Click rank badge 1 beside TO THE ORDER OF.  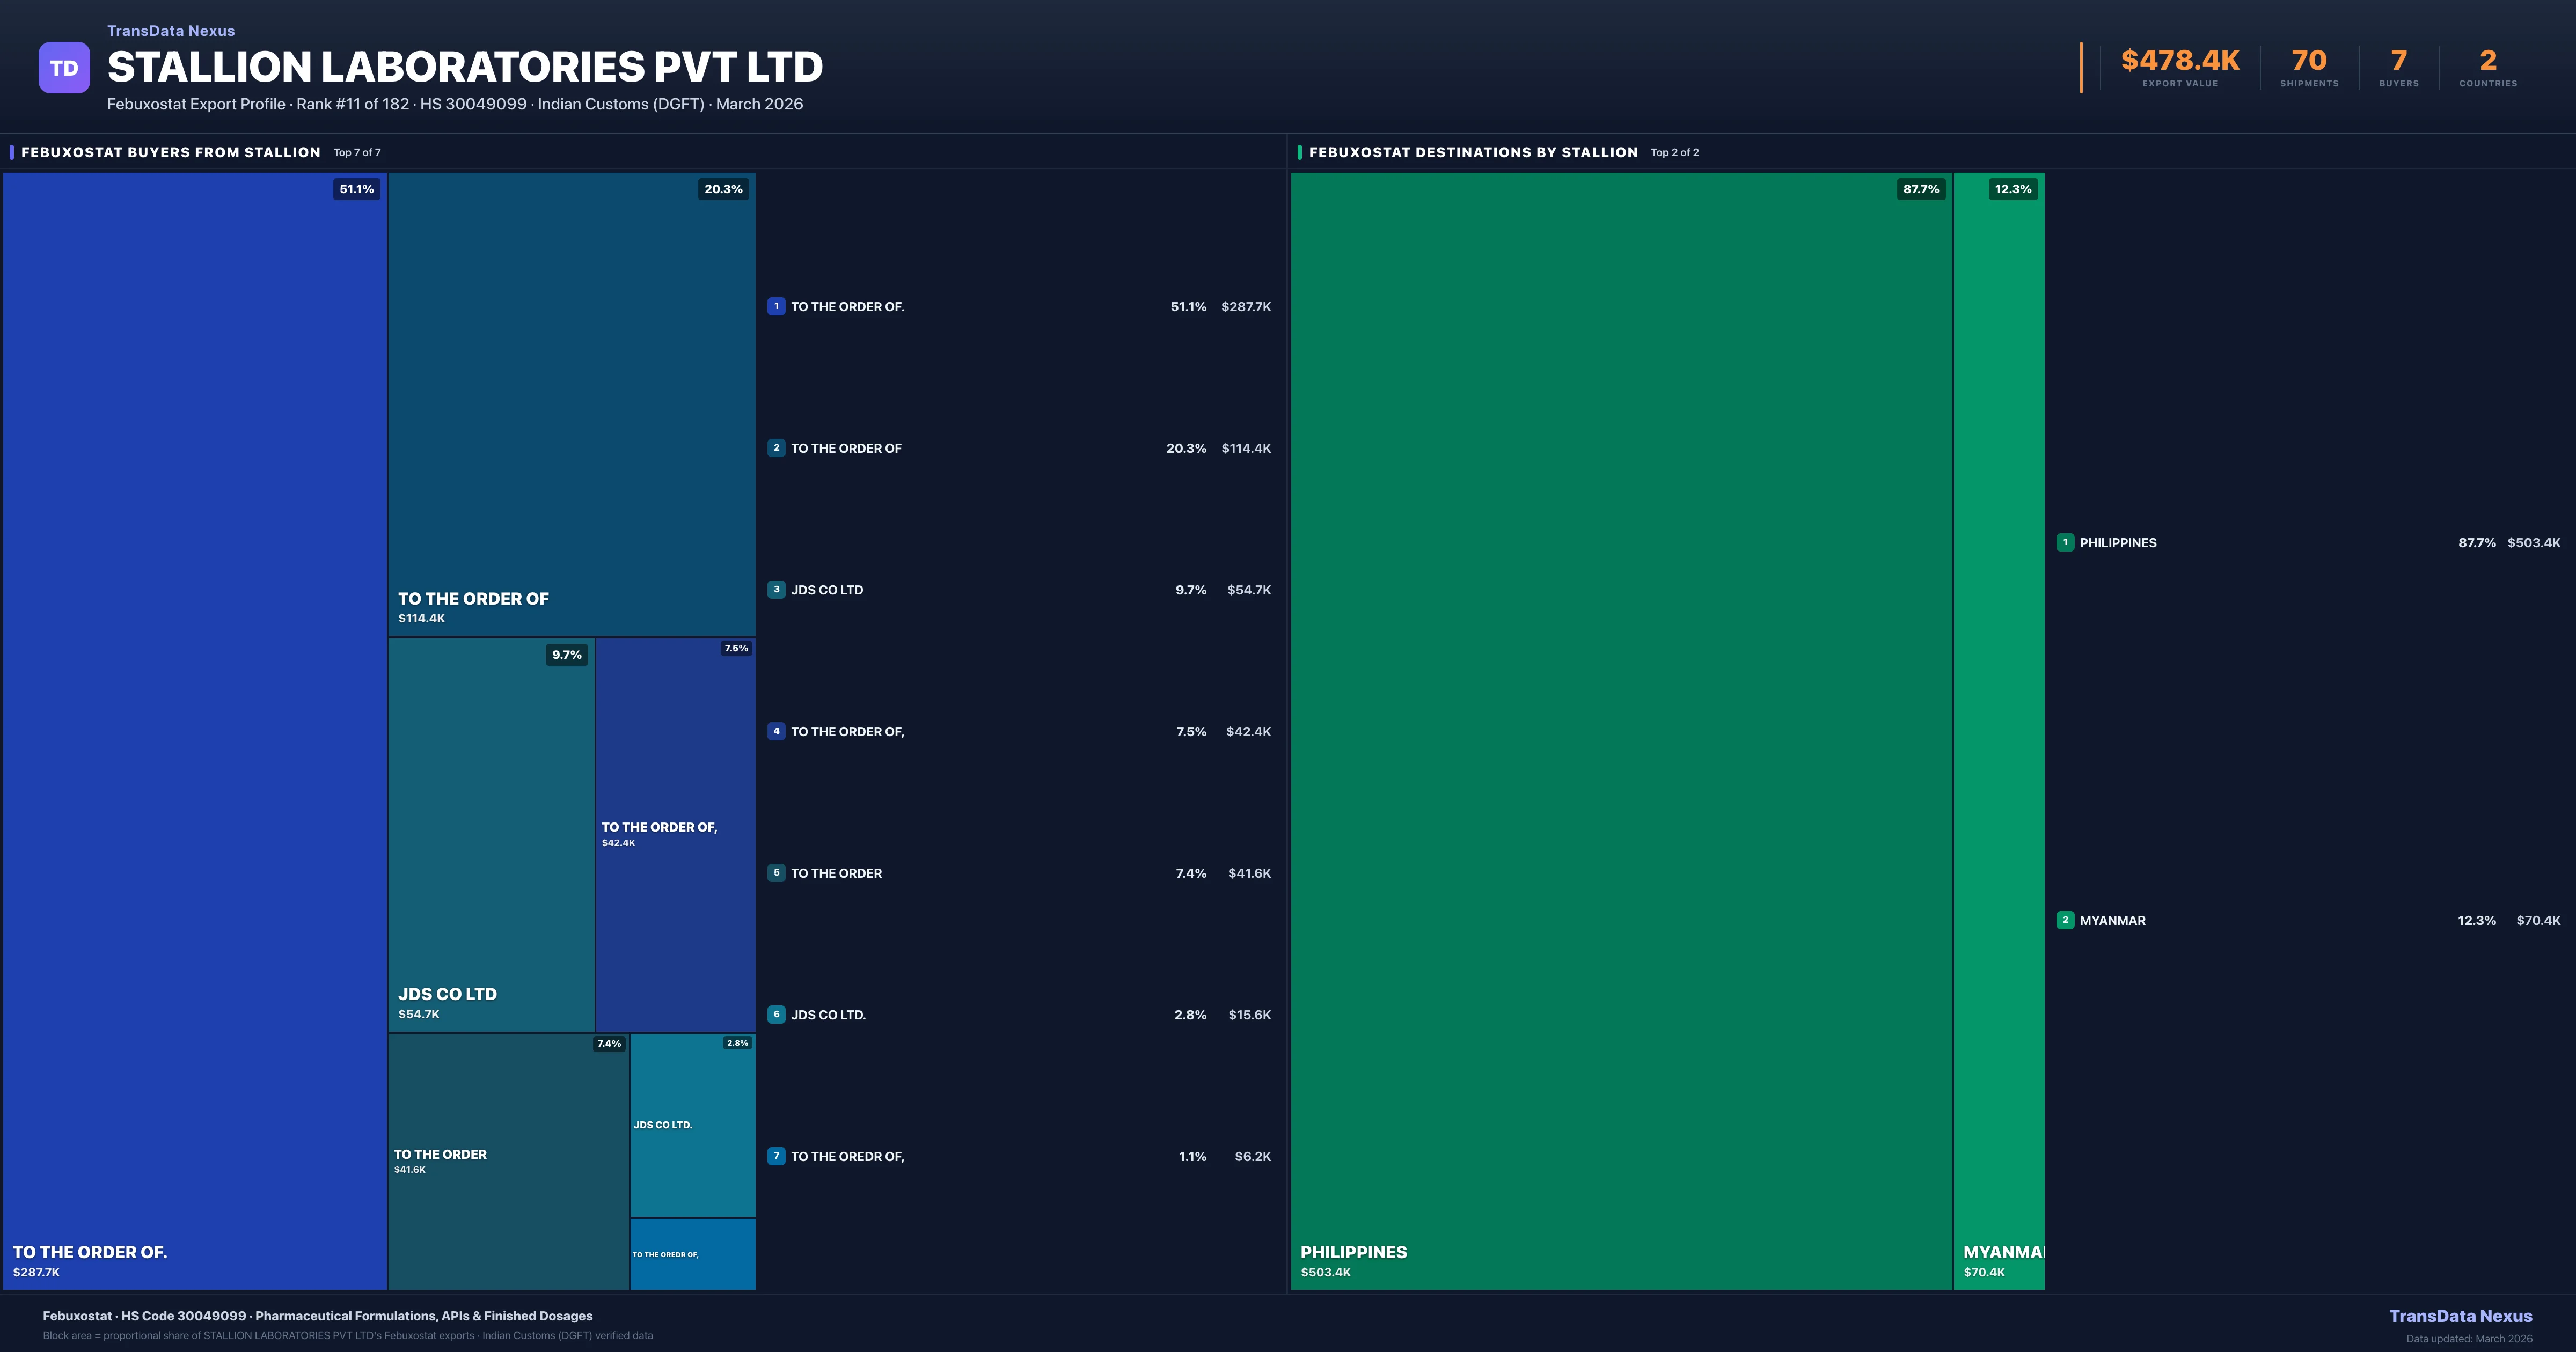(776, 307)
